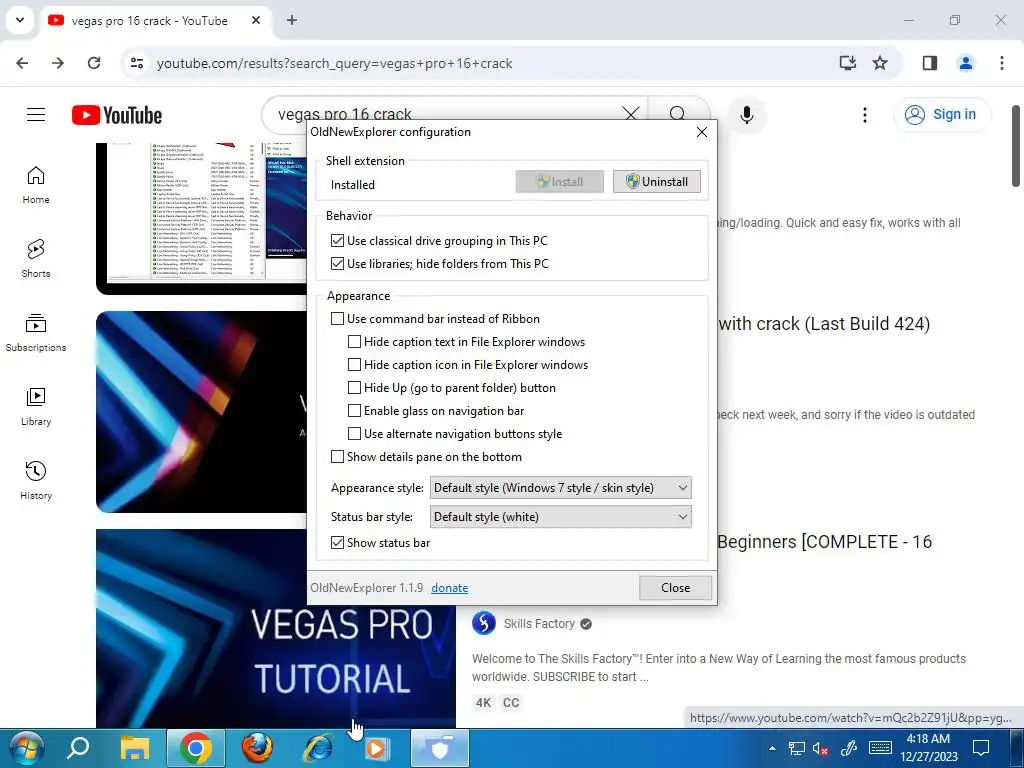
Task: Click the install app icon in address bar
Action: 848,63
